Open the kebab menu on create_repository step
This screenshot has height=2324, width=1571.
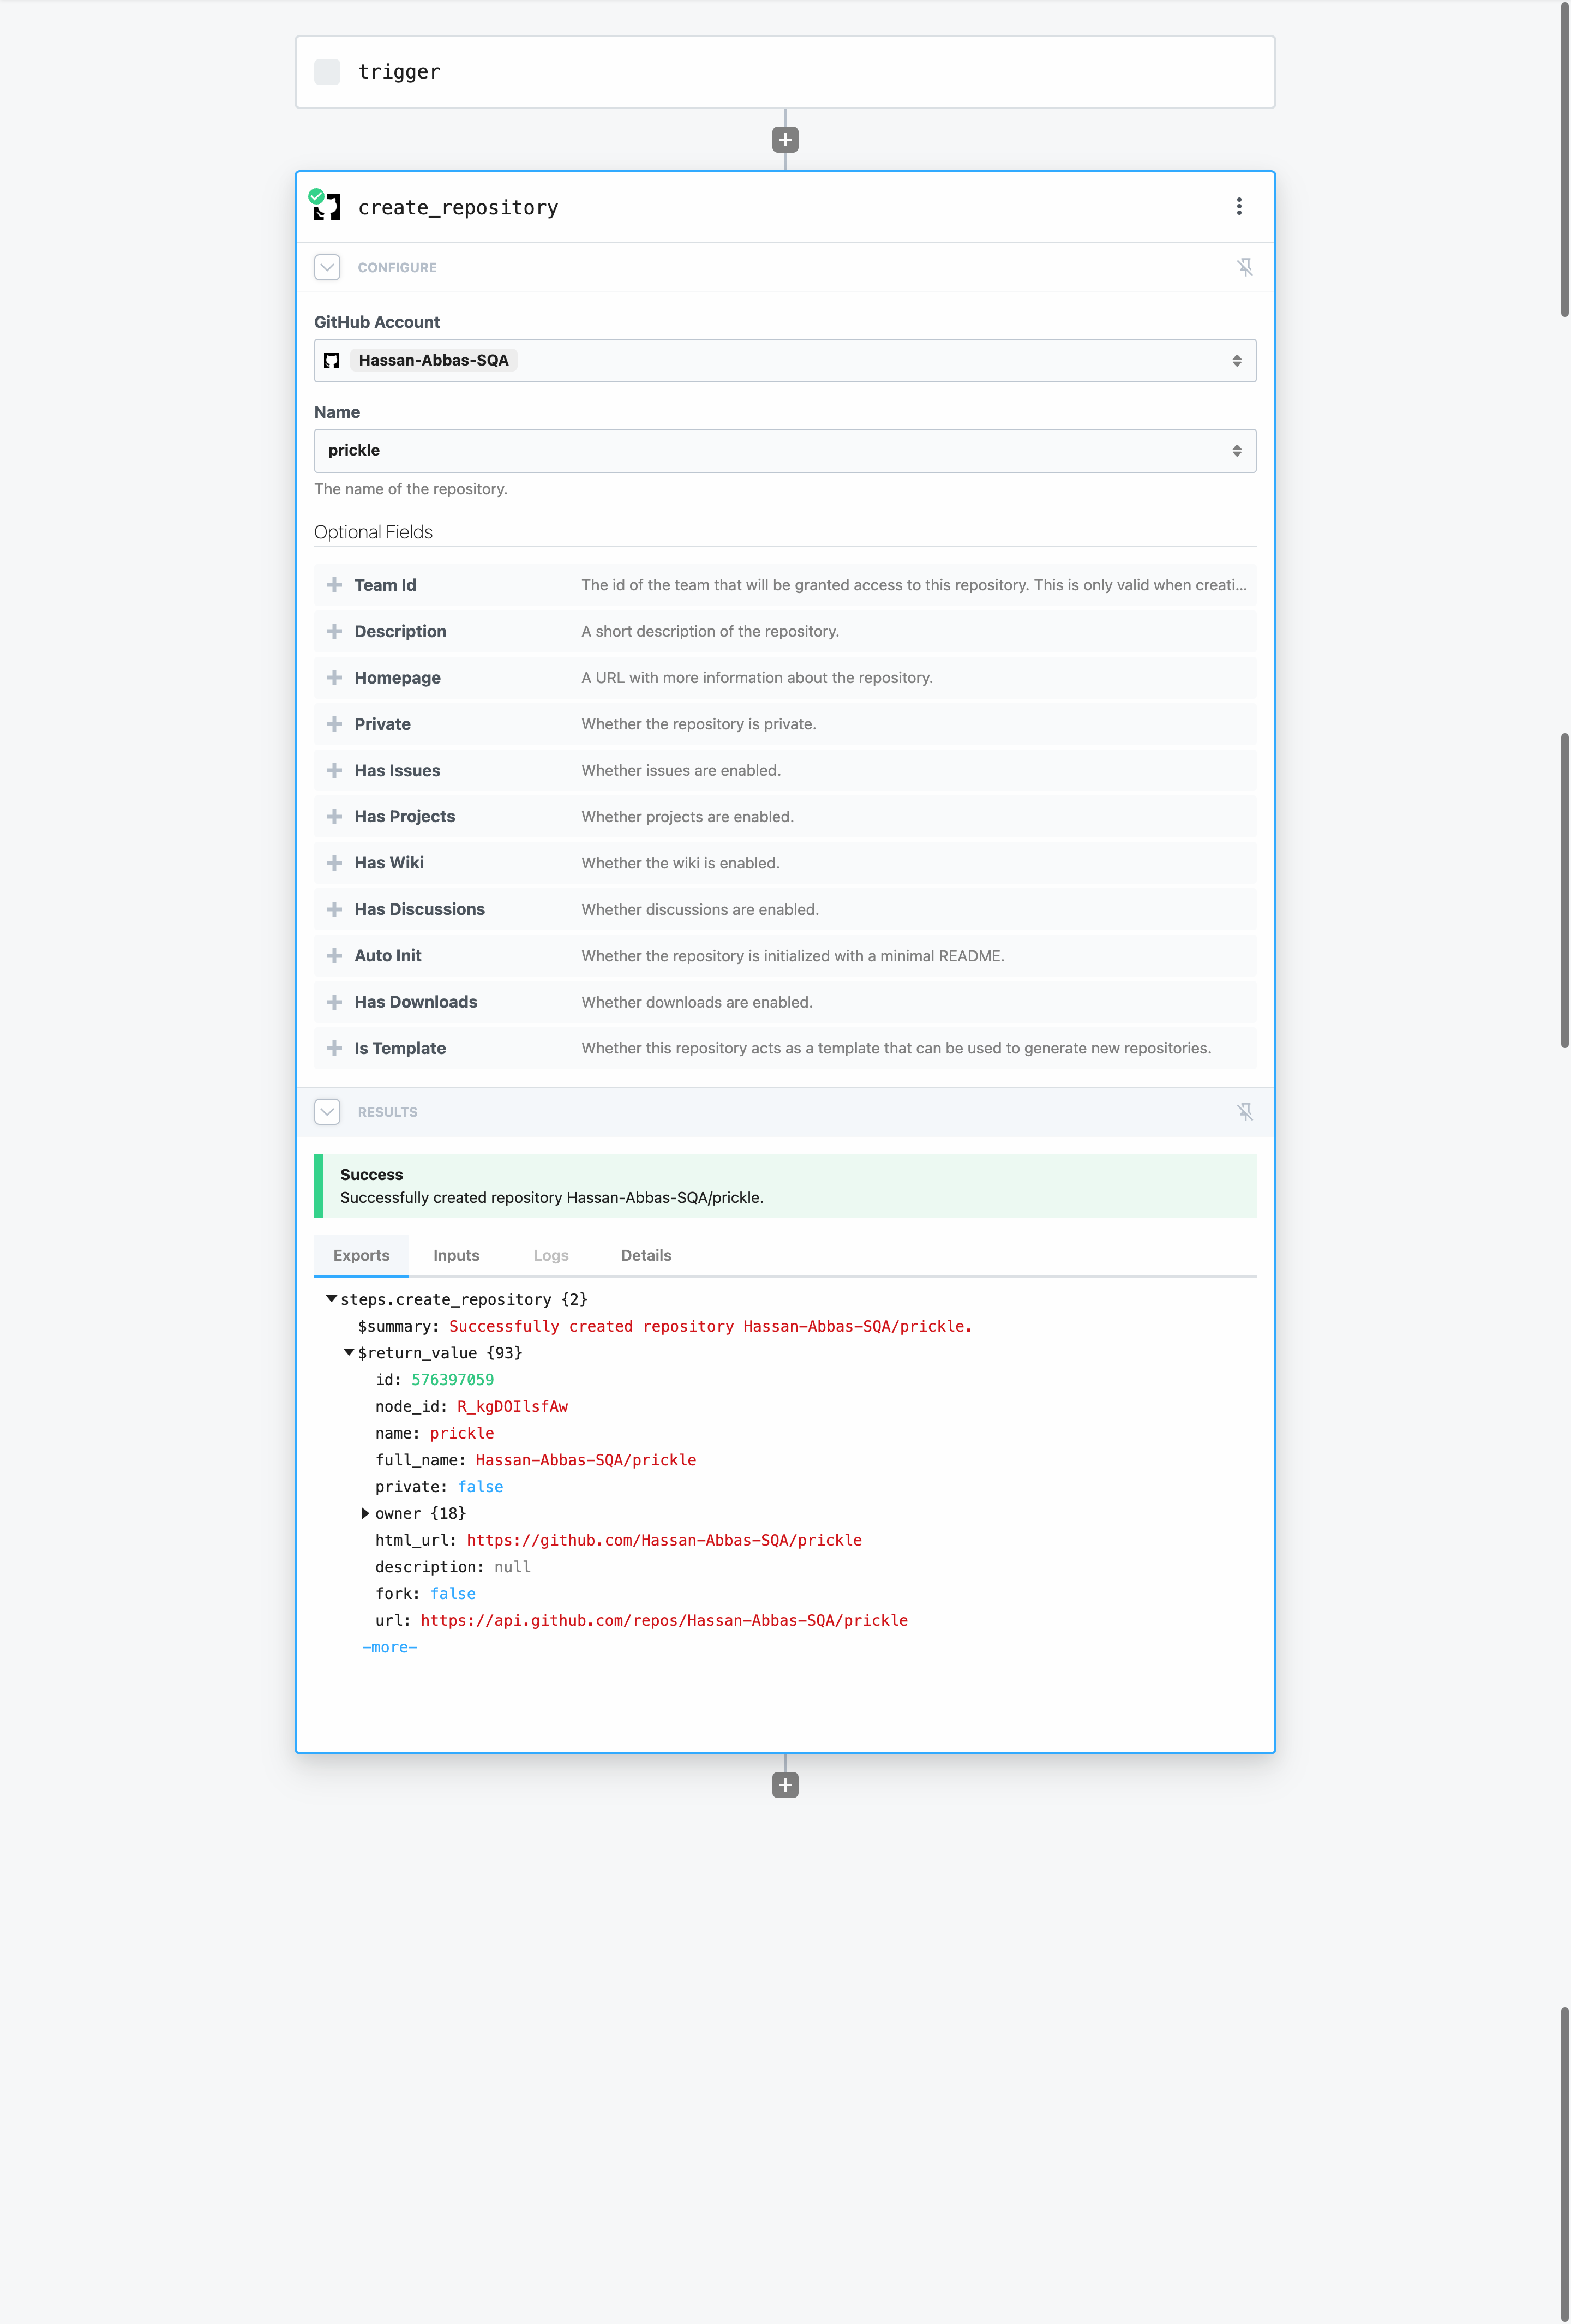(1238, 207)
